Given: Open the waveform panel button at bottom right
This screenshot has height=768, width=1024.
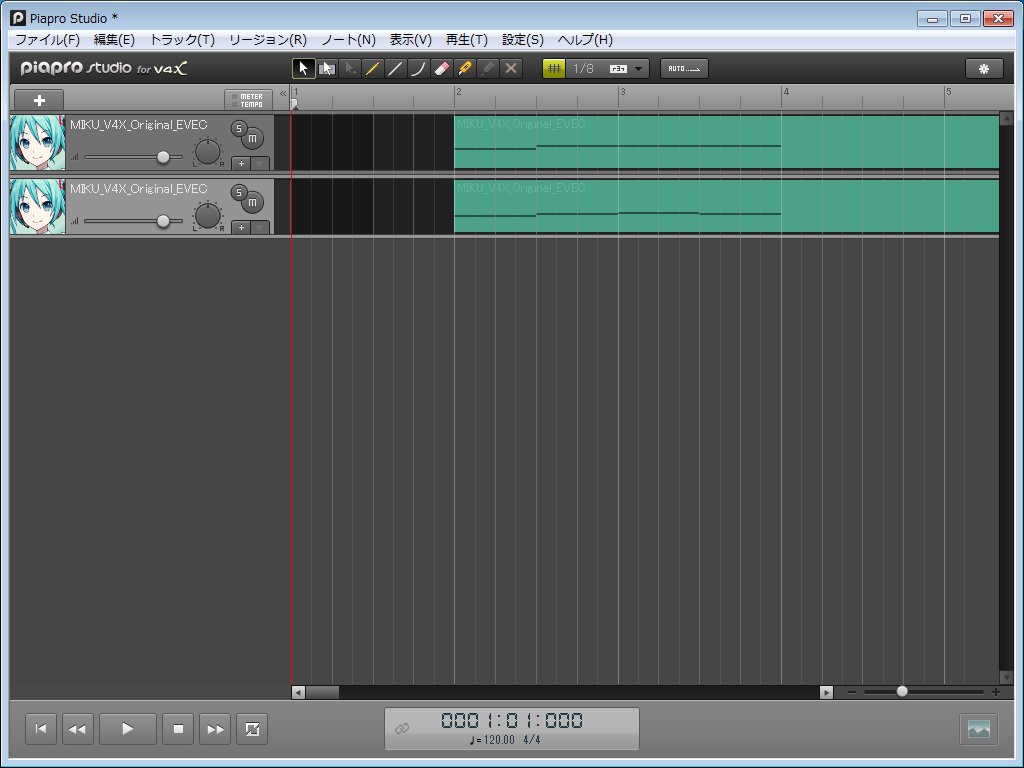Looking at the screenshot, I should click(978, 729).
